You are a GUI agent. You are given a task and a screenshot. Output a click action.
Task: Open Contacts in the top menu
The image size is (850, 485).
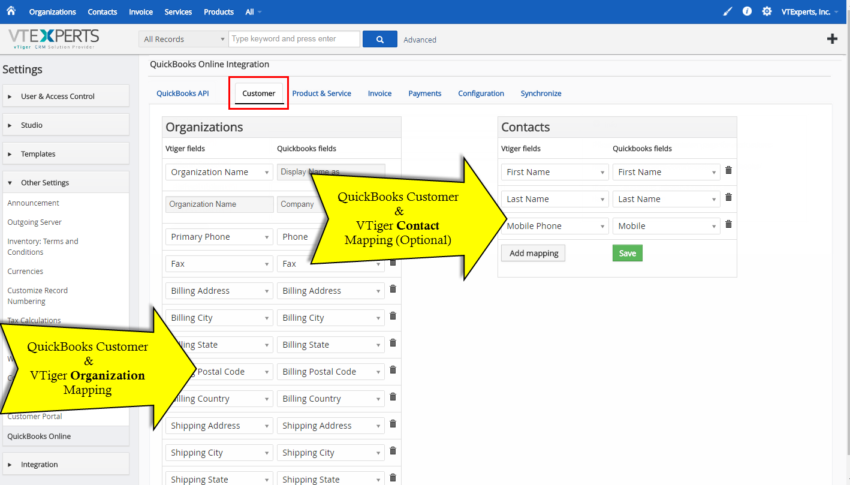[x=102, y=12]
